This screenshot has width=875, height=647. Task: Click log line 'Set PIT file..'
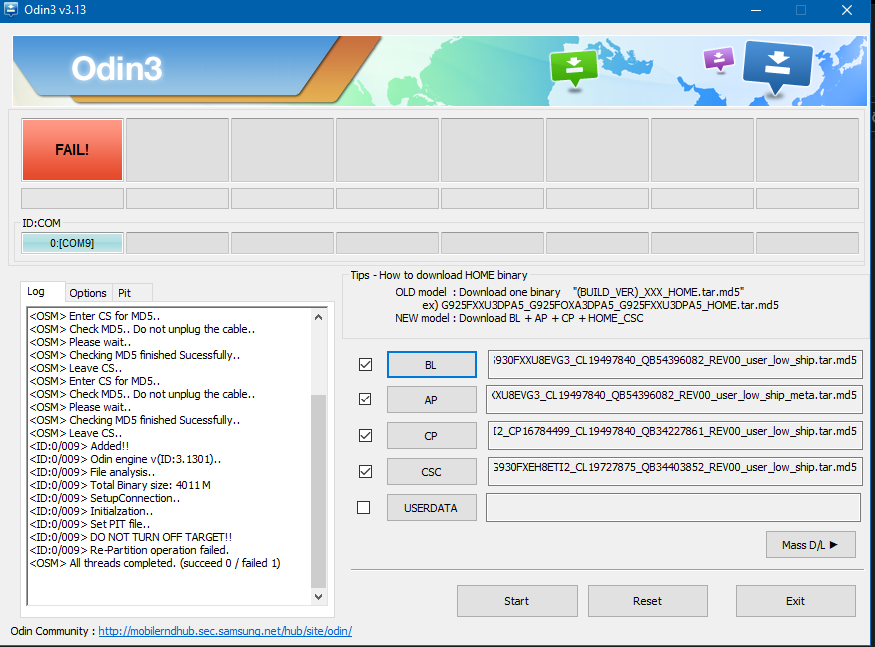tap(90, 524)
